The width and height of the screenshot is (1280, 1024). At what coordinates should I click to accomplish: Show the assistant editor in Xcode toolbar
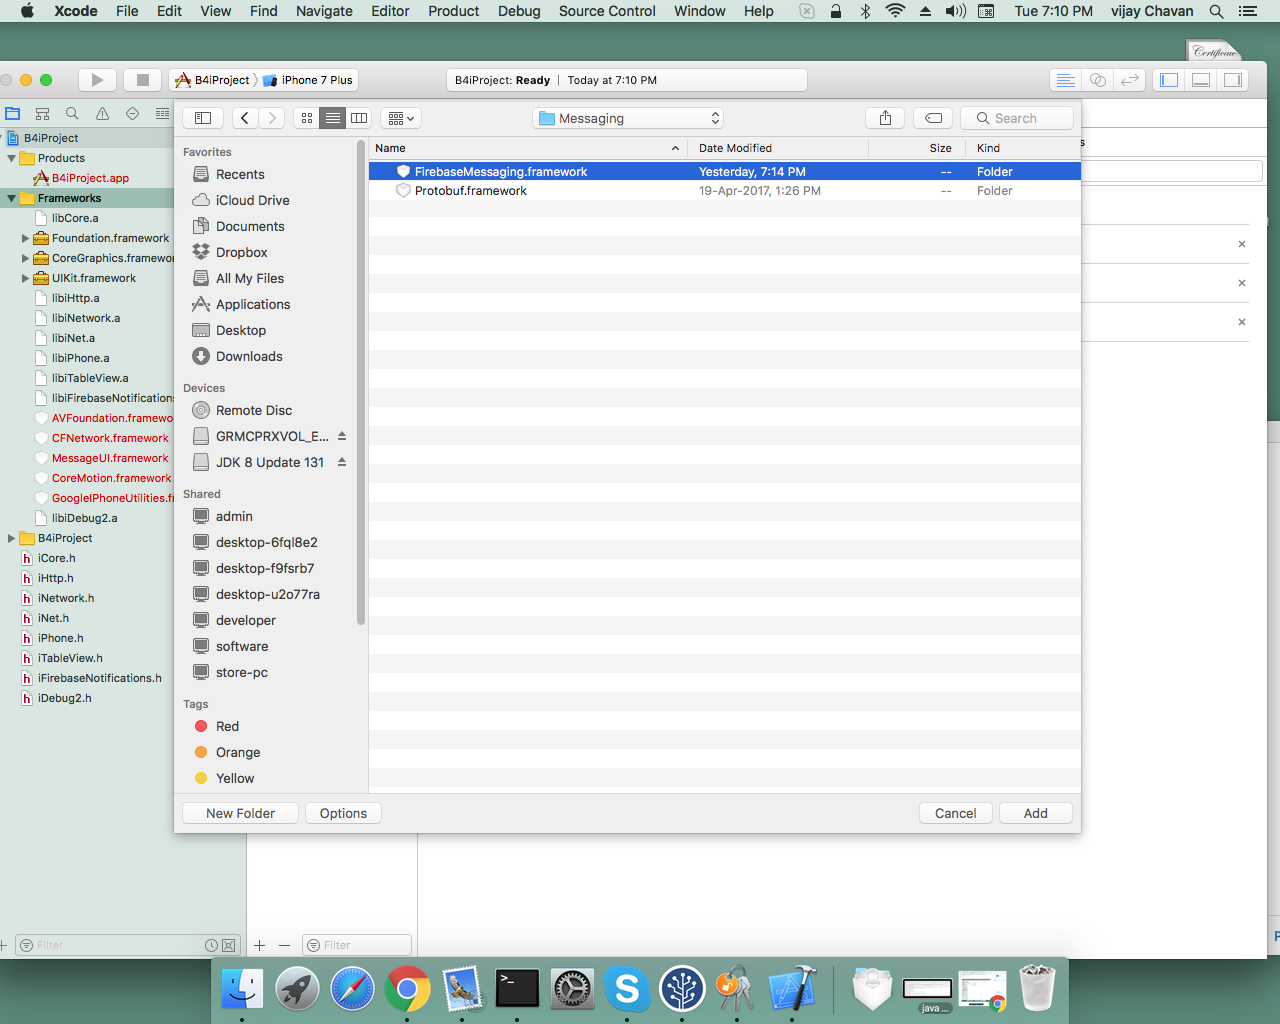tap(1098, 80)
